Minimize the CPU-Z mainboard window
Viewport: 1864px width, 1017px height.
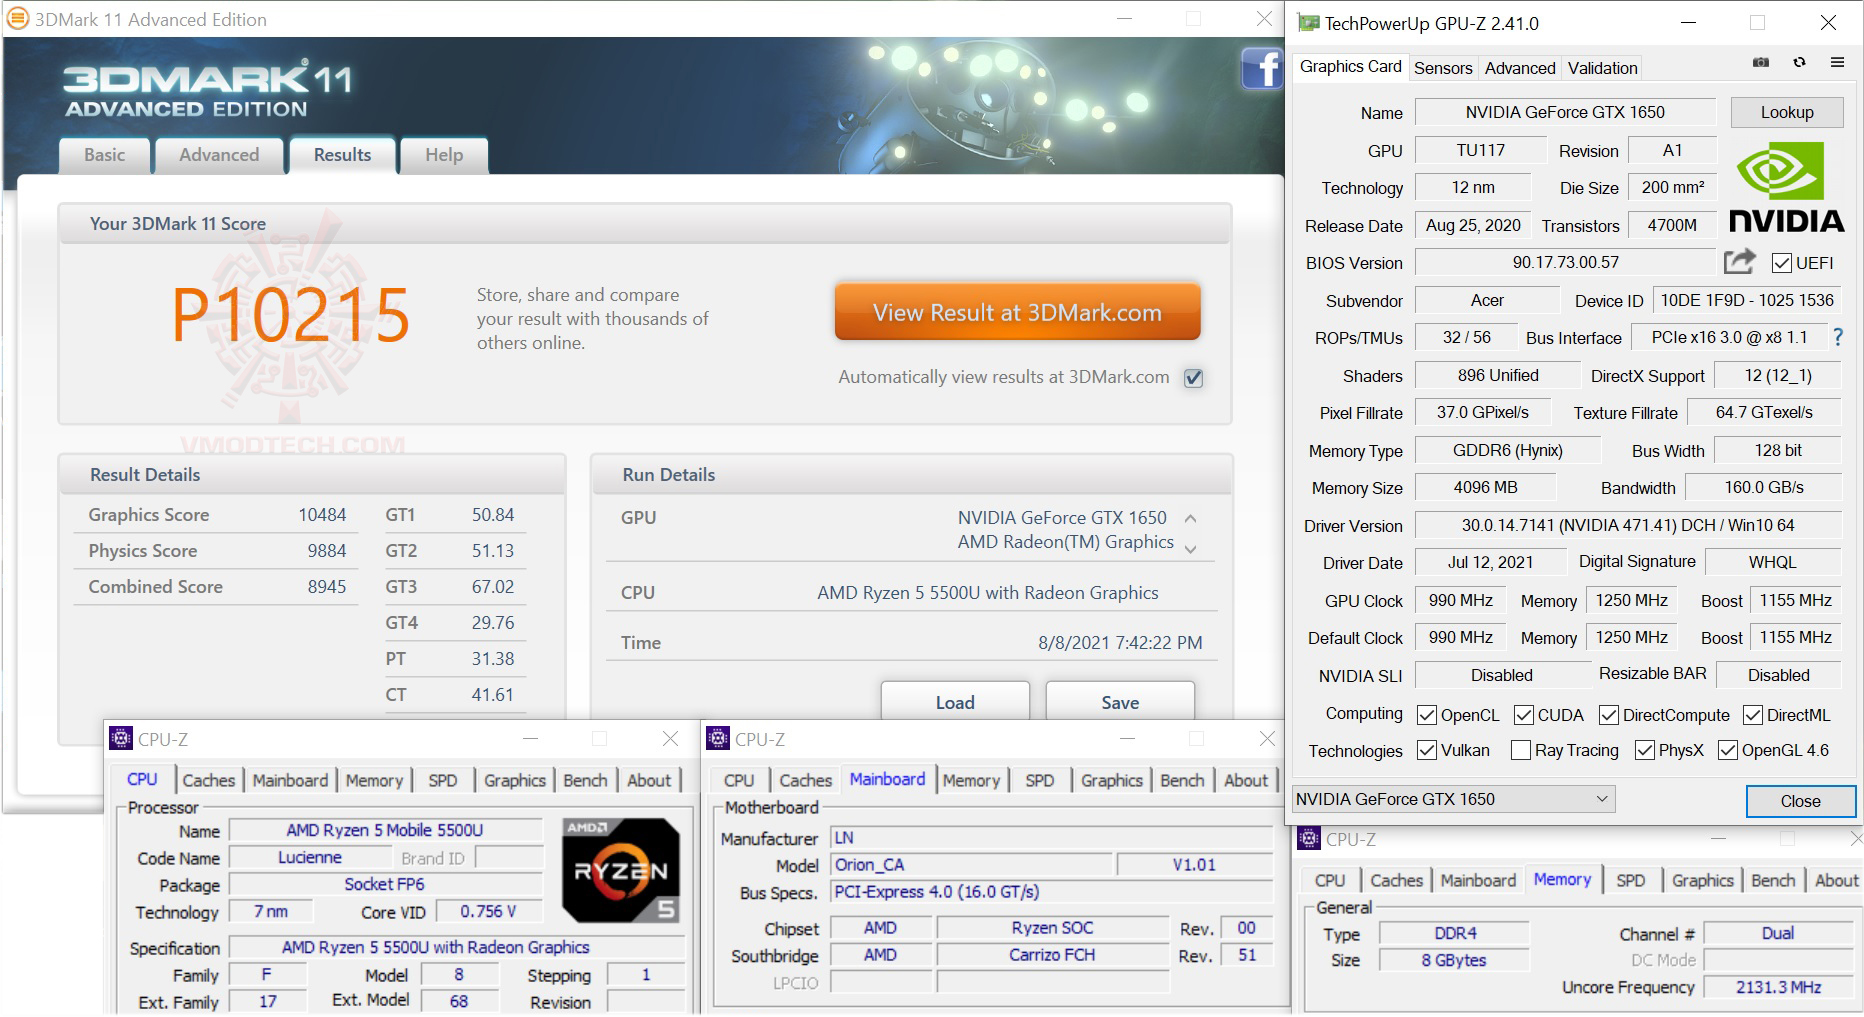coord(1128,739)
